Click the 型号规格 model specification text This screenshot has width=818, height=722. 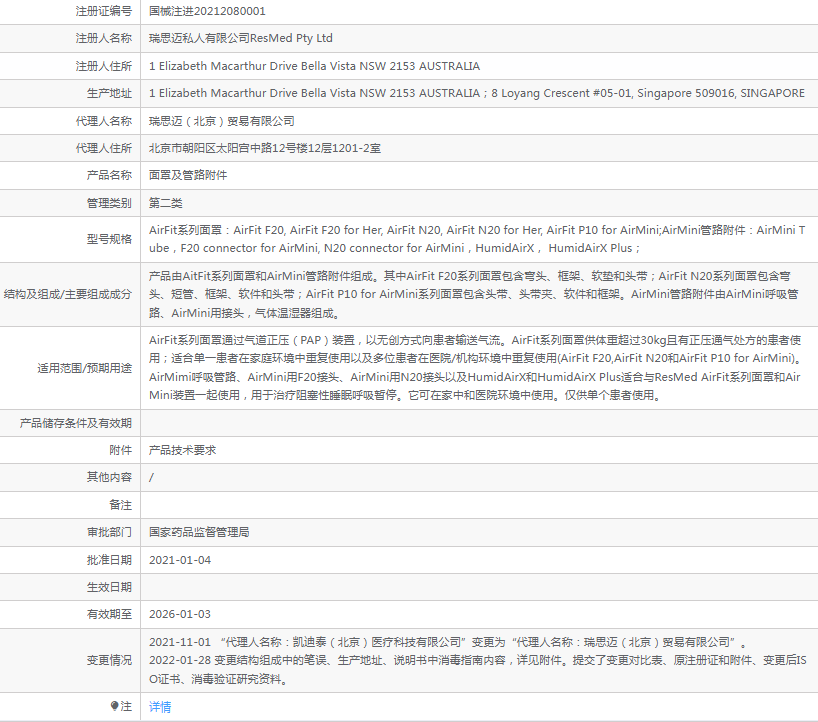coord(475,238)
